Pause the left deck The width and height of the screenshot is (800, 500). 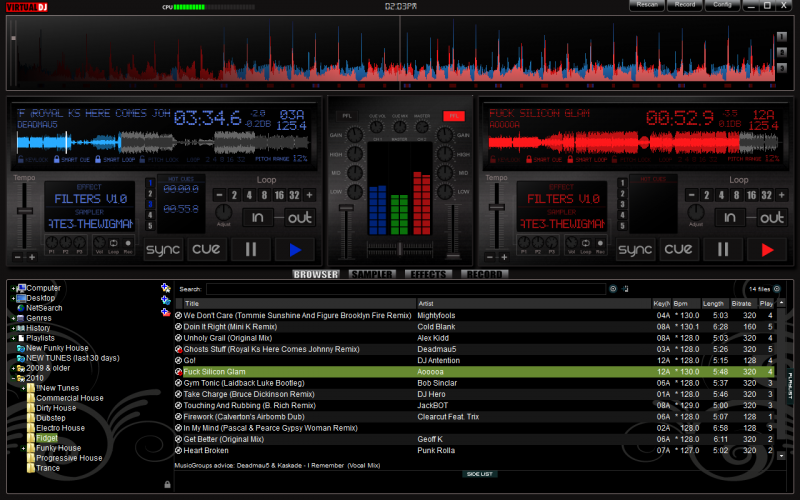251,249
